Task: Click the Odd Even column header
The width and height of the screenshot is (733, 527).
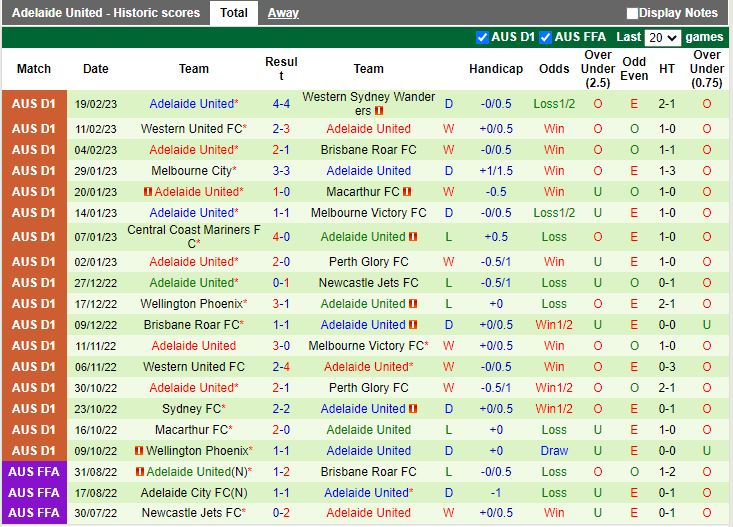Action: (634, 69)
